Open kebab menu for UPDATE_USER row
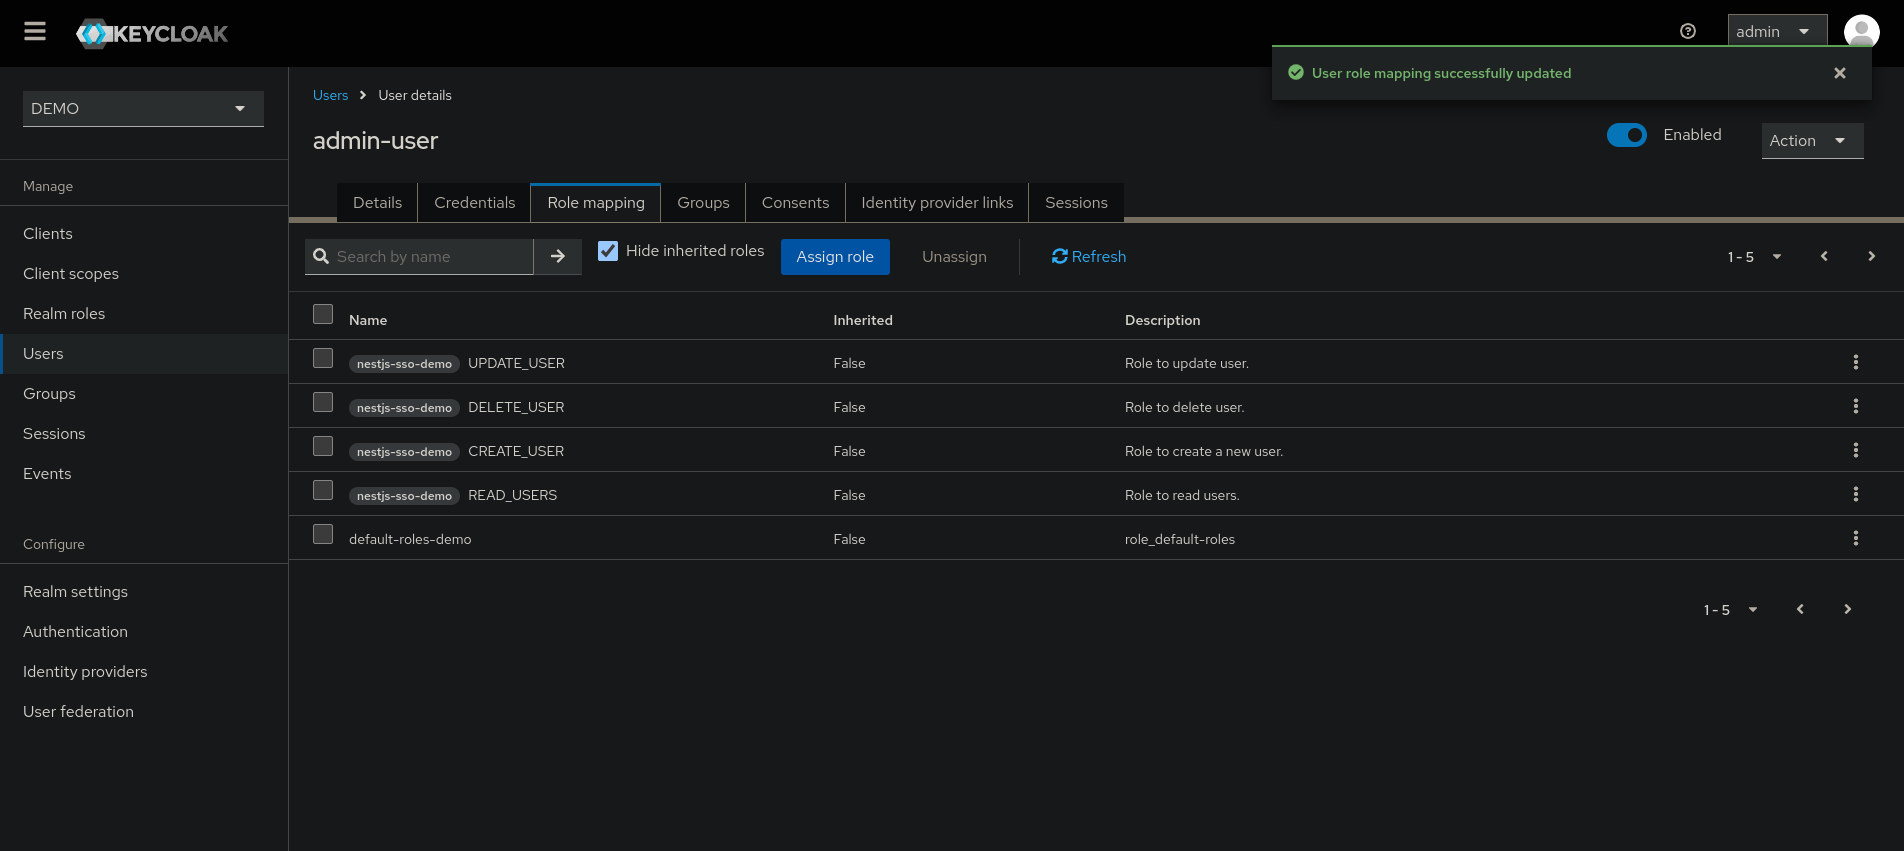The height and width of the screenshot is (851, 1904). (1856, 362)
